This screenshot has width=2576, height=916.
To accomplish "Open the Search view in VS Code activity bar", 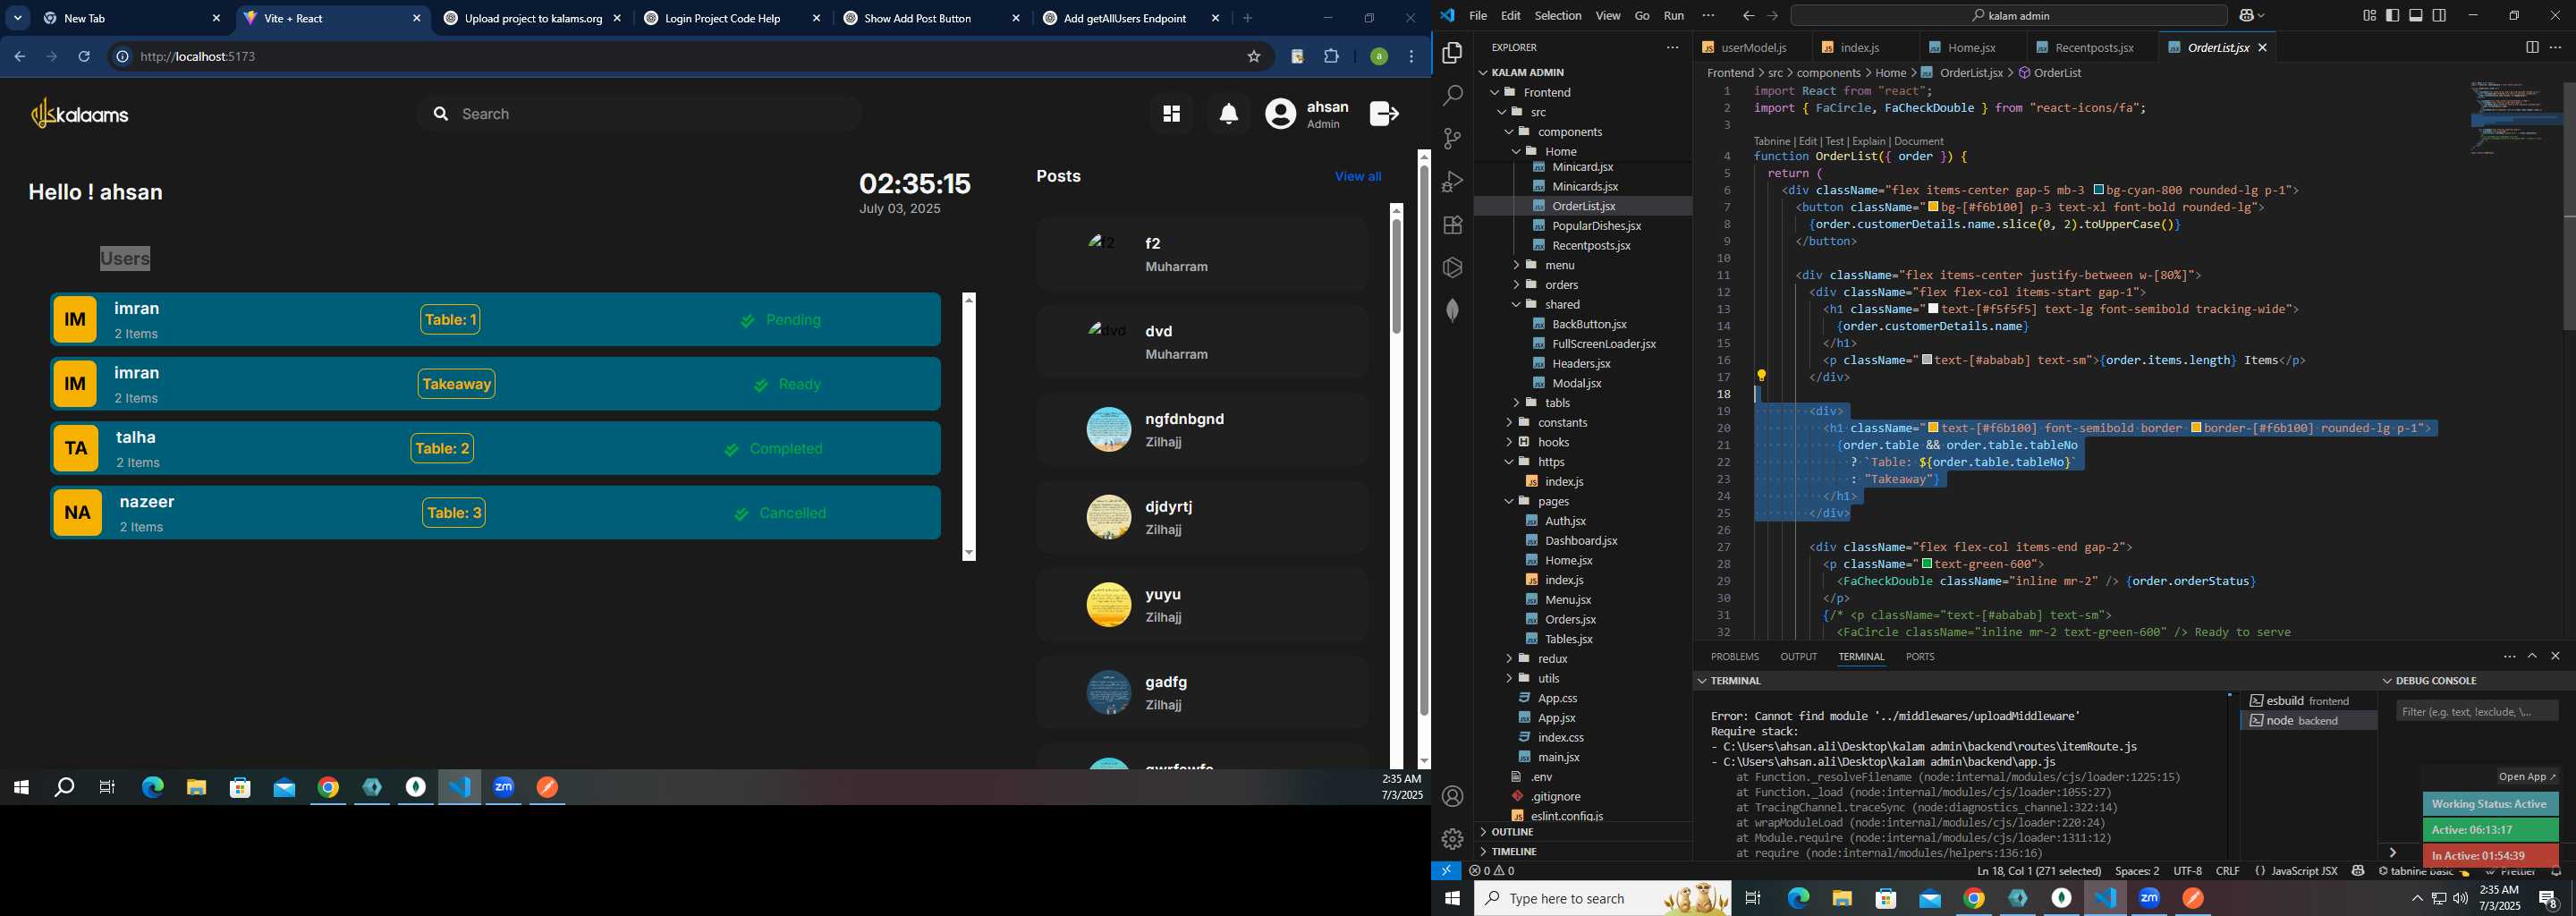I will pyautogui.click(x=1453, y=96).
